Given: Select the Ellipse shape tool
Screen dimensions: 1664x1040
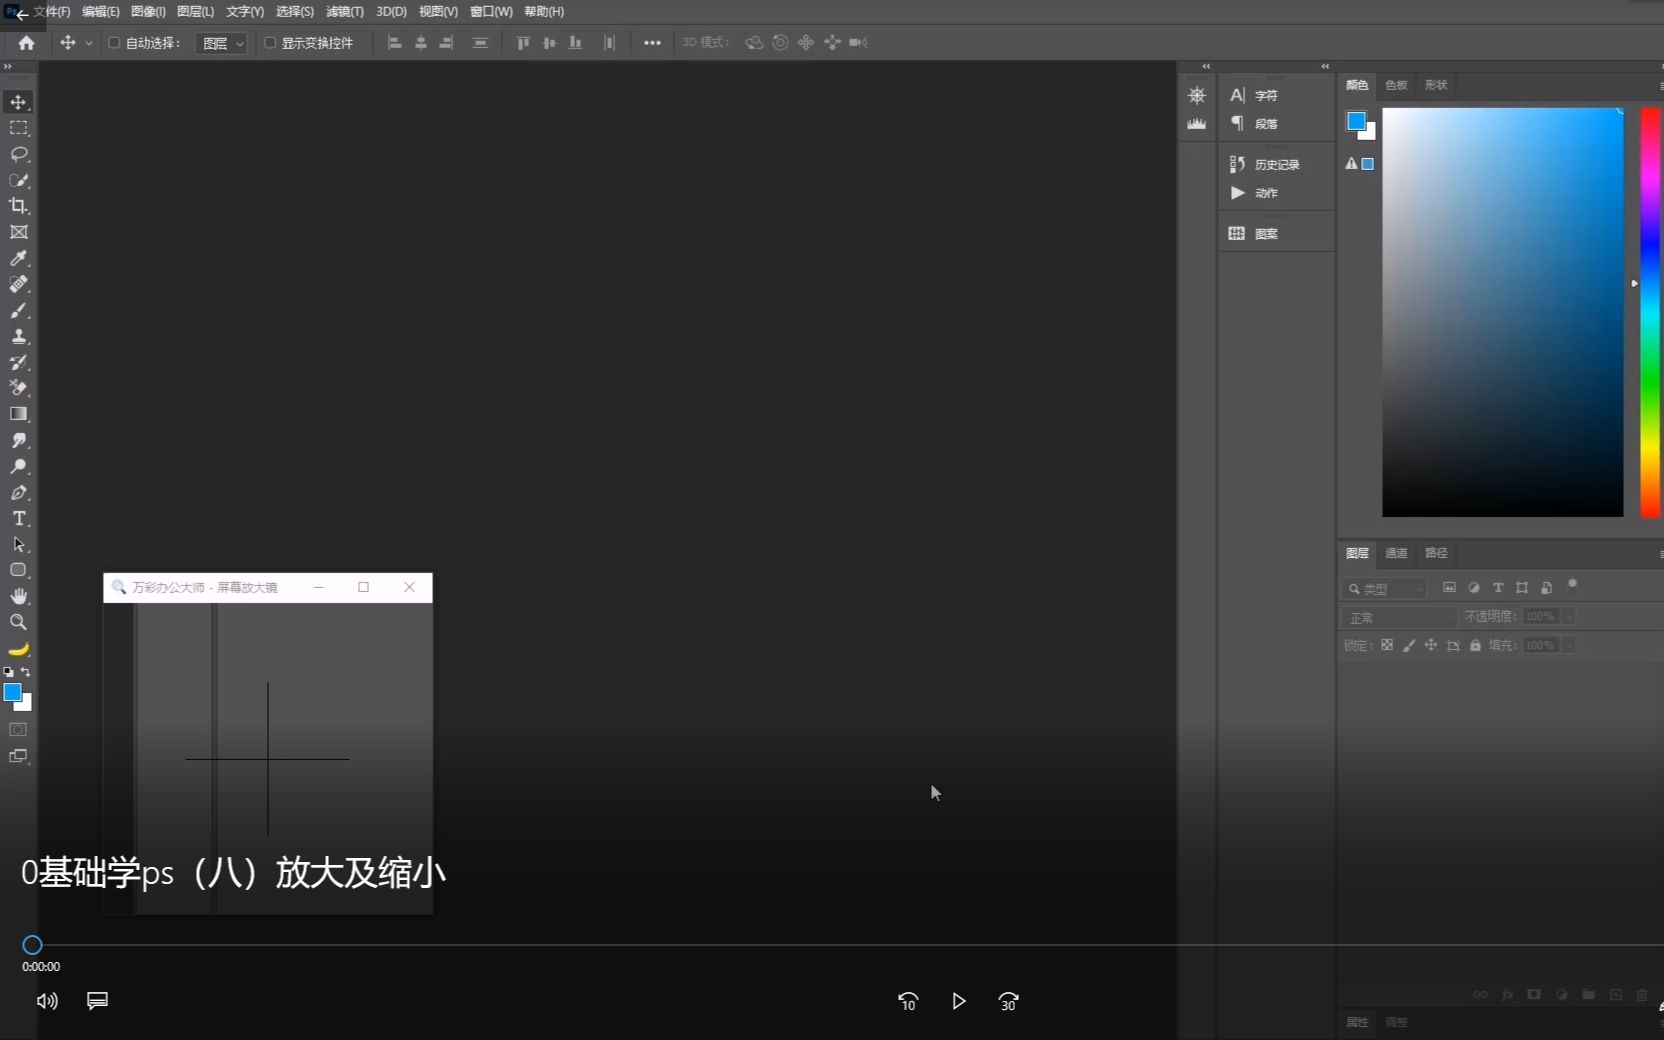Looking at the screenshot, I should pos(18,570).
